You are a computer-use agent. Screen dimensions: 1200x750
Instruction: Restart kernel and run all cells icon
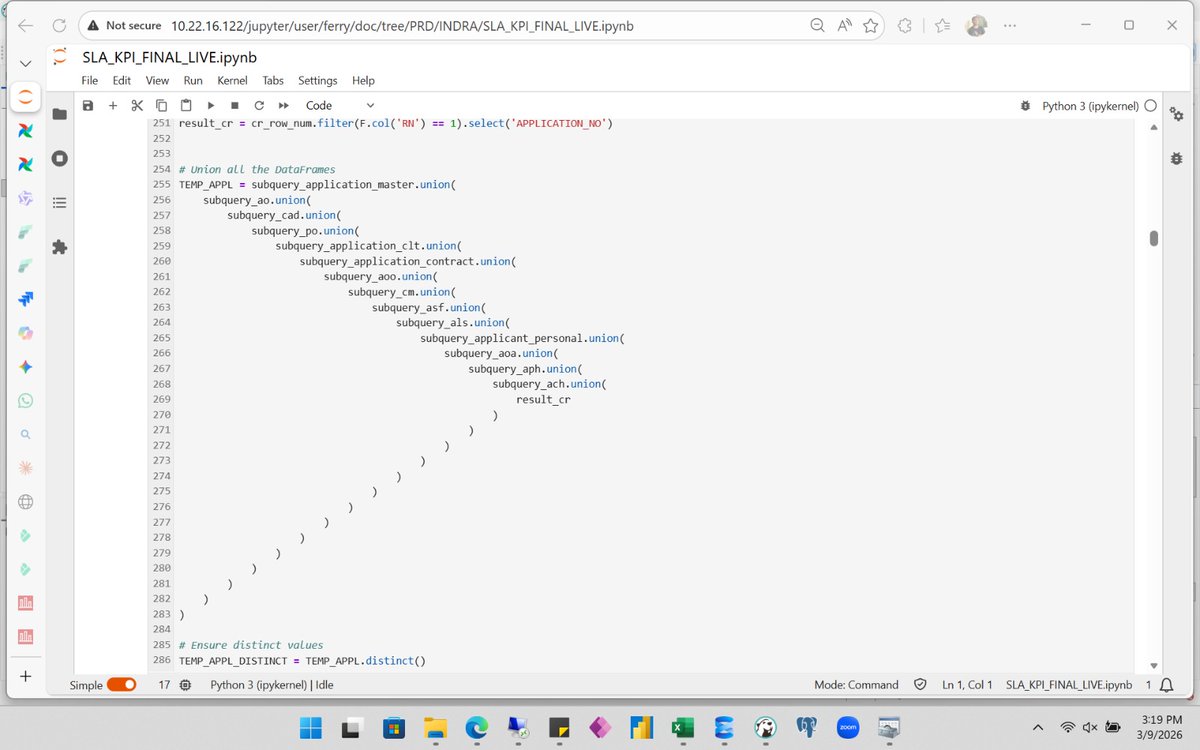284,105
